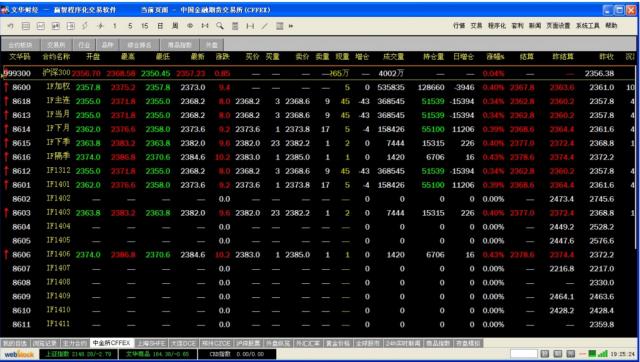Select the 沪深300 index row
The width and height of the screenshot is (640, 362).
318,73
